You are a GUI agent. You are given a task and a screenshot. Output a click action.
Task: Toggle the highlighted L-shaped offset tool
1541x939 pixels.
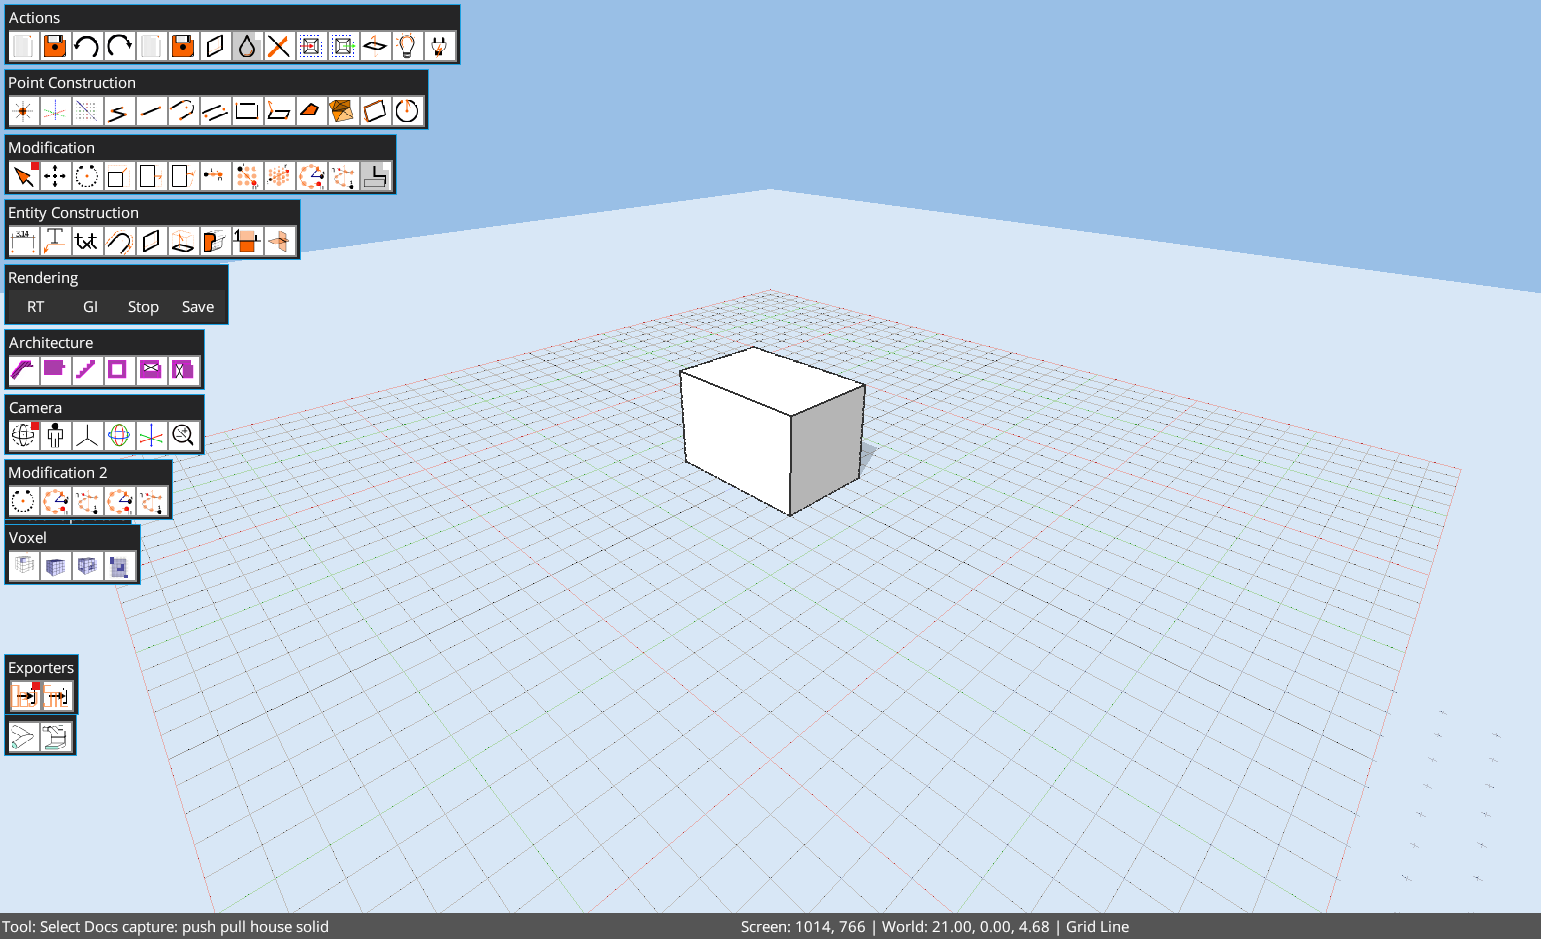pyautogui.click(x=375, y=176)
